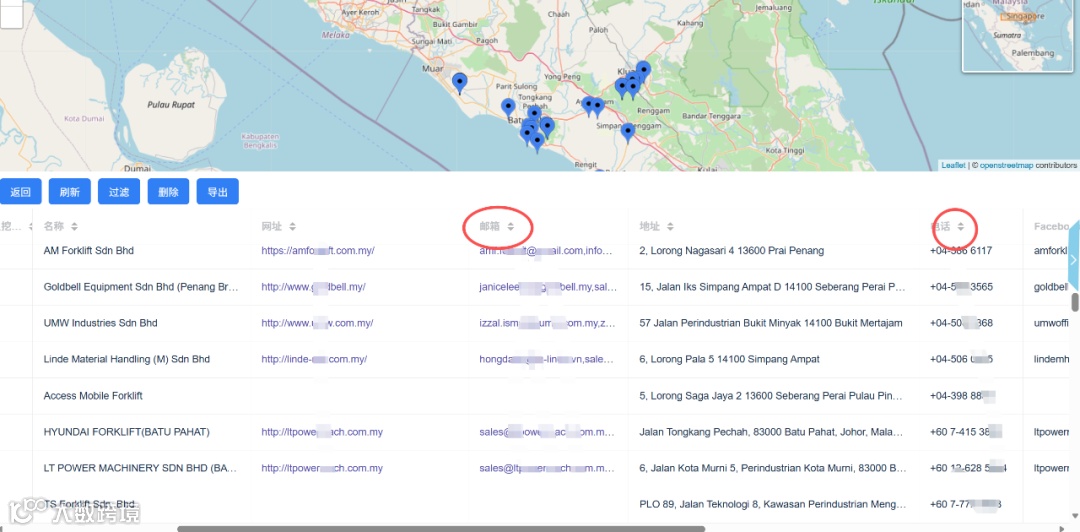
Task: Click address 57 Jalan Perindustrian Bukit Minyak
Action: point(771,323)
